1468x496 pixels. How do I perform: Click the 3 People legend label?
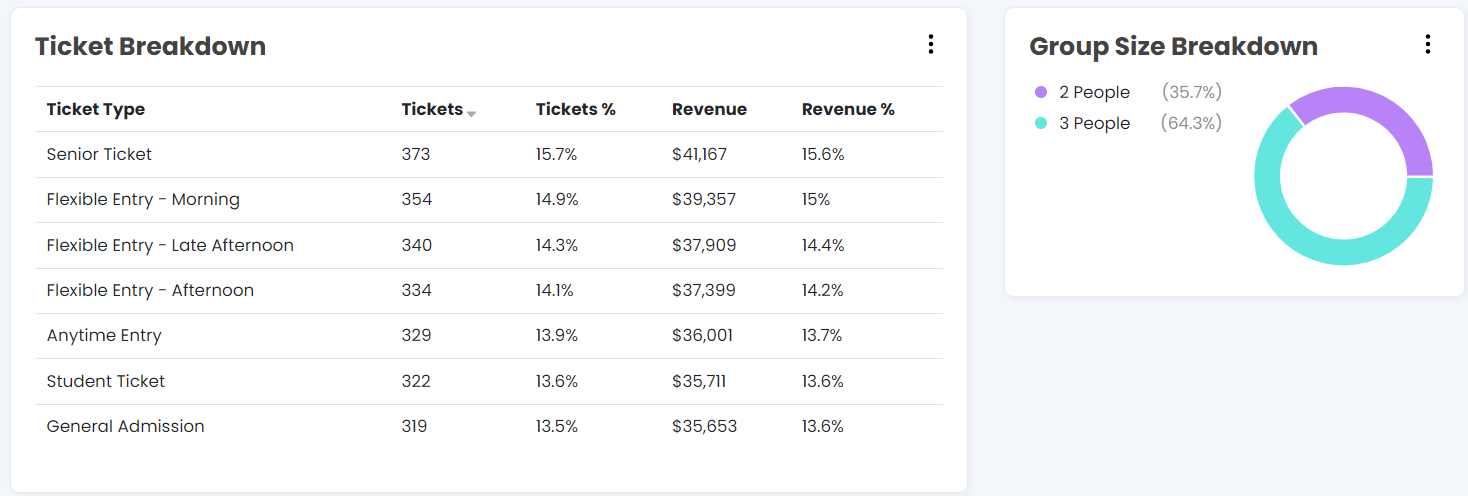pyautogui.click(x=1094, y=124)
